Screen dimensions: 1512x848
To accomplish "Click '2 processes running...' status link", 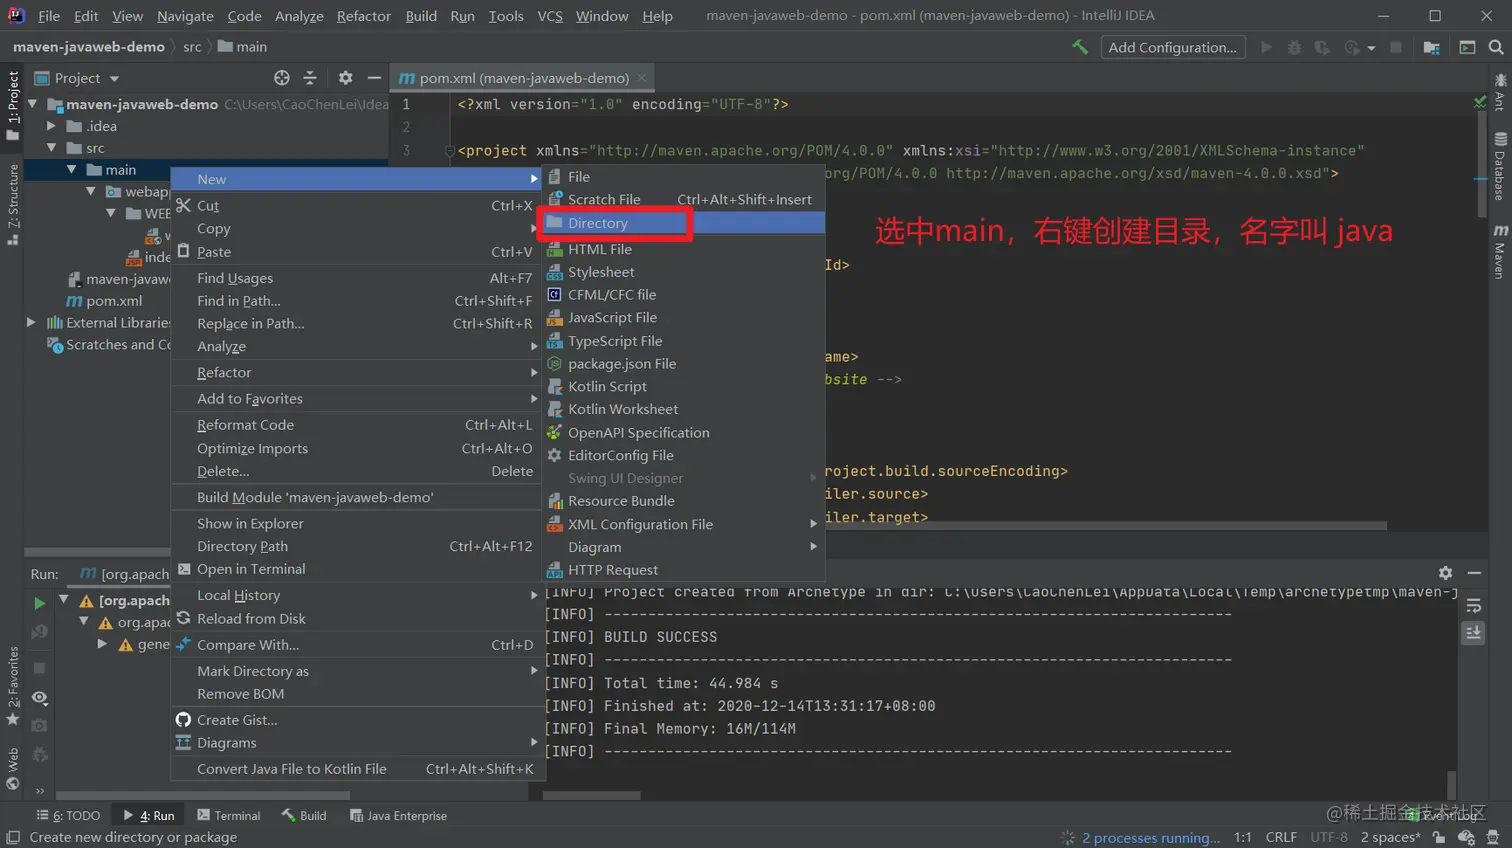I will [1150, 838].
